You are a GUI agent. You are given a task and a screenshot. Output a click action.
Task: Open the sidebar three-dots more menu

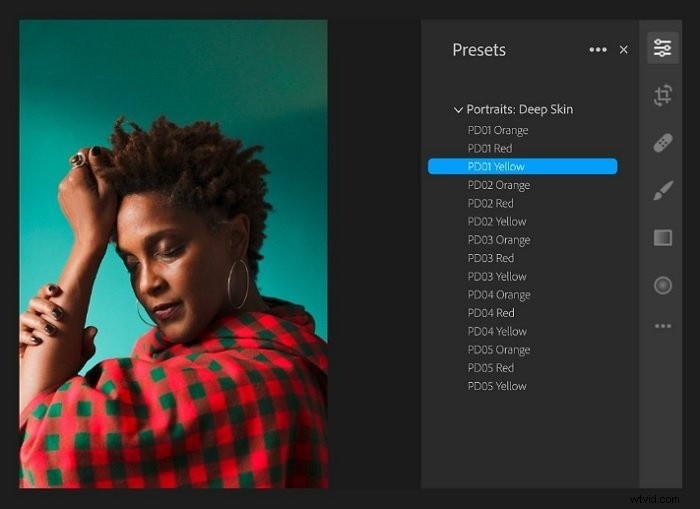[x=662, y=326]
